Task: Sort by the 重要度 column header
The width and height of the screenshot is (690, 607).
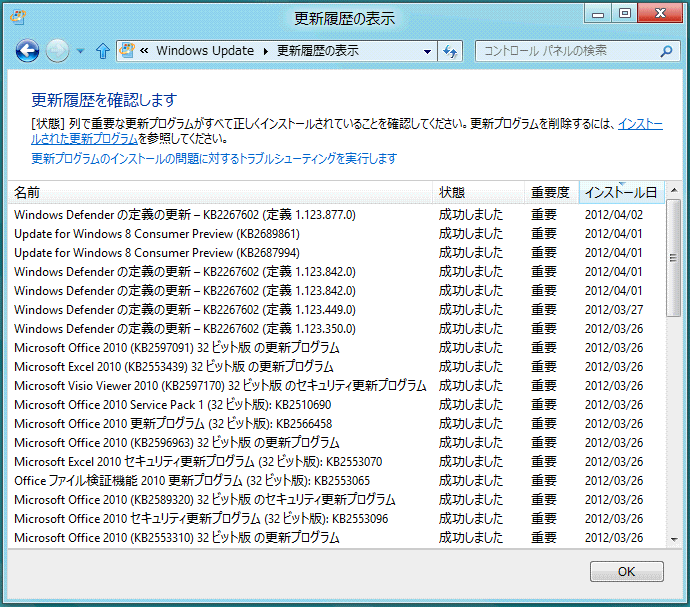Action: point(551,192)
